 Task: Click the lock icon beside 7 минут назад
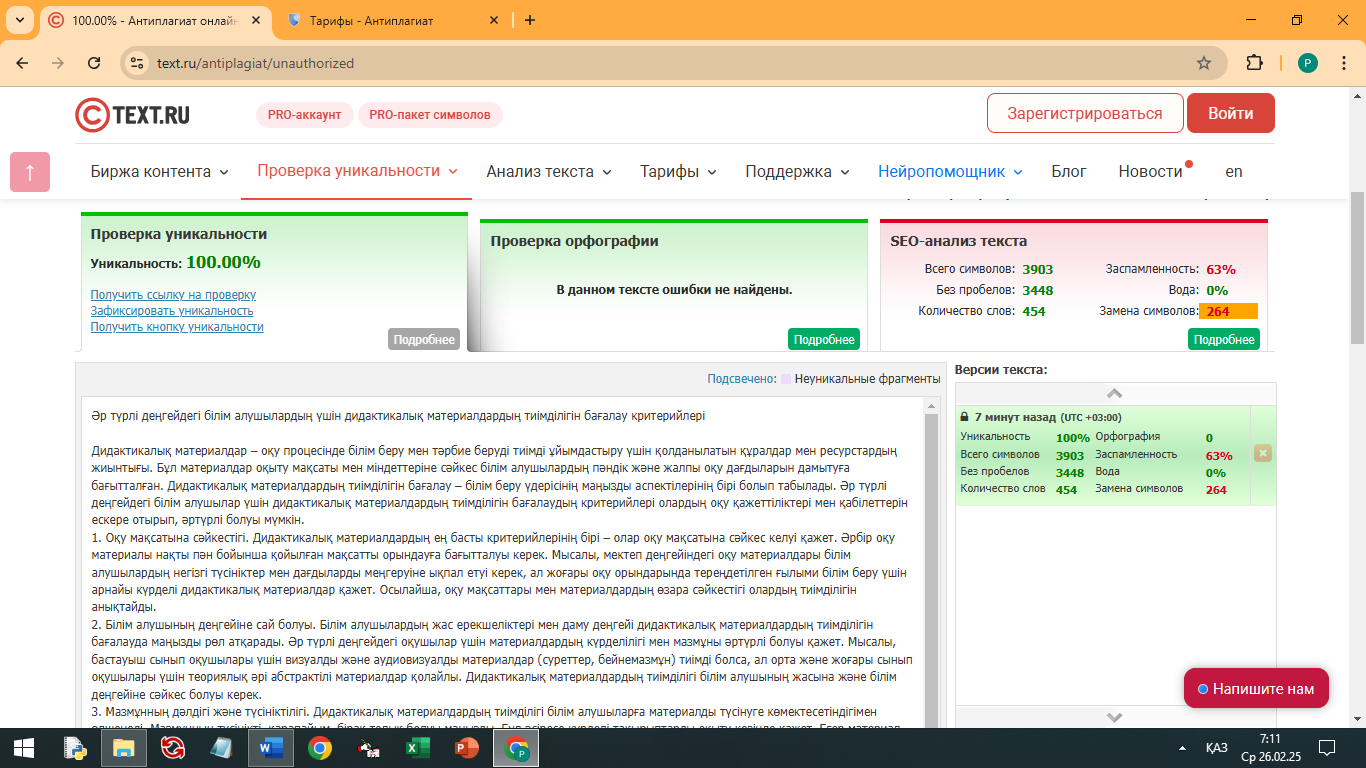coord(964,417)
